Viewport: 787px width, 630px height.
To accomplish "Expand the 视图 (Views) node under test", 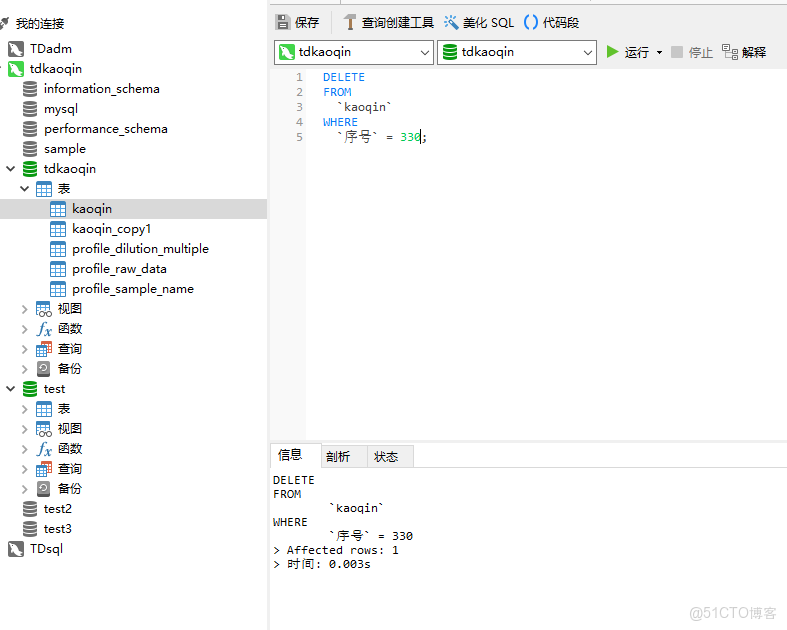I will [24, 429].
